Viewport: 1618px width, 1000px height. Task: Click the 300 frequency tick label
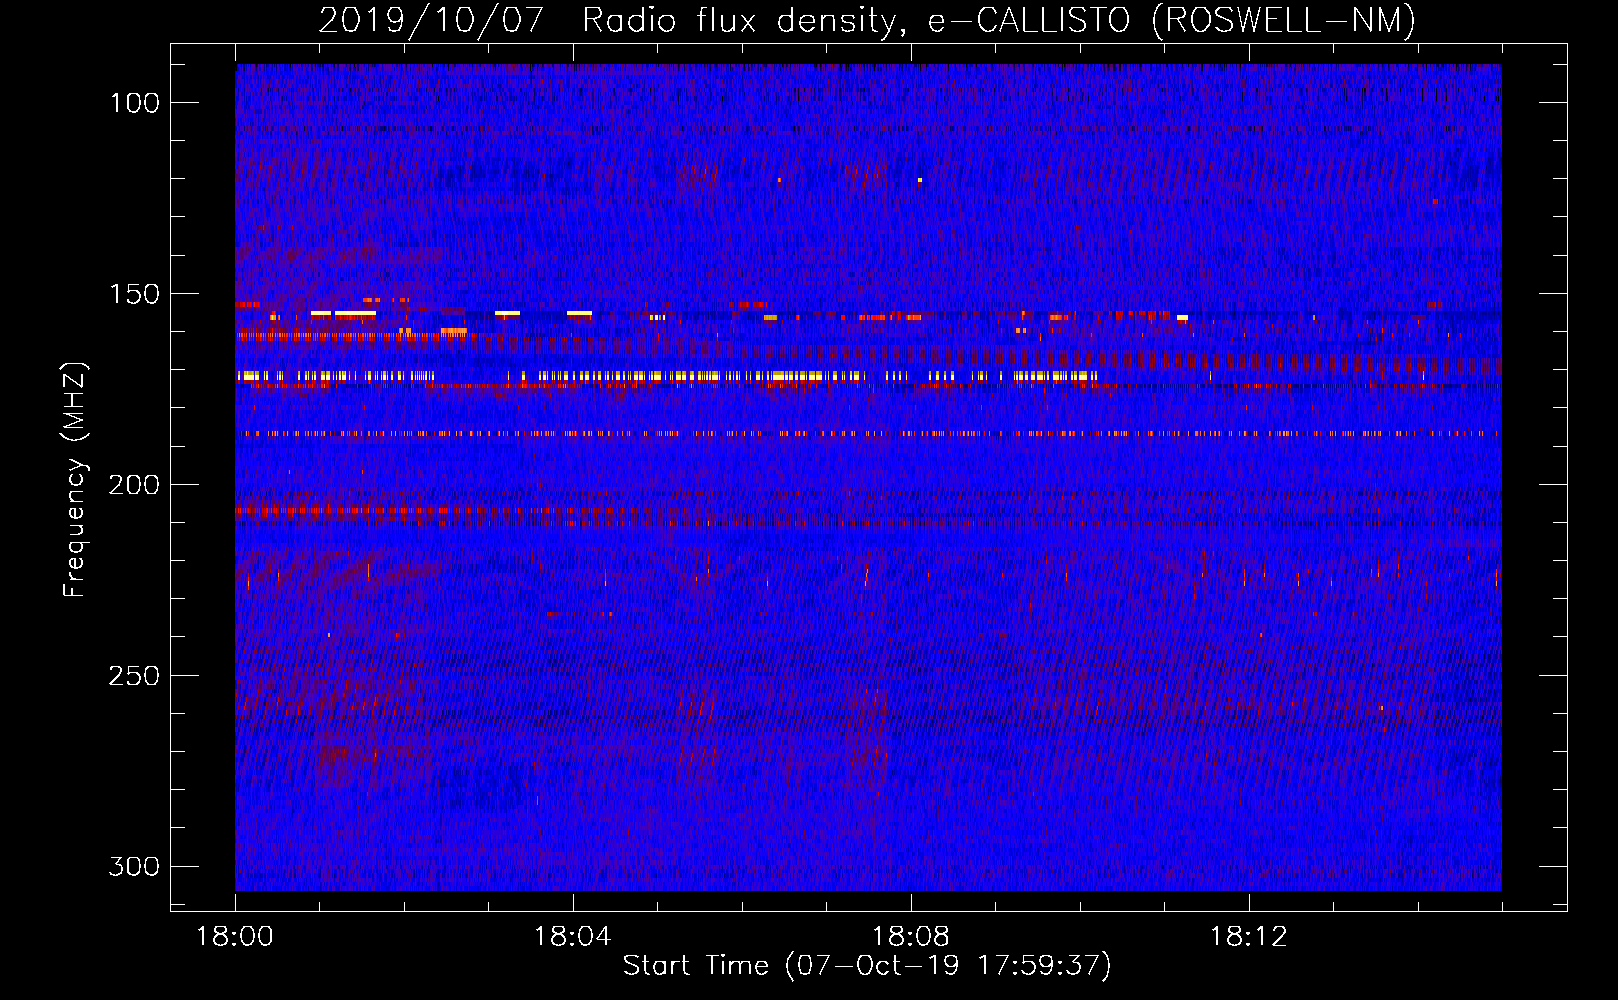134,866
